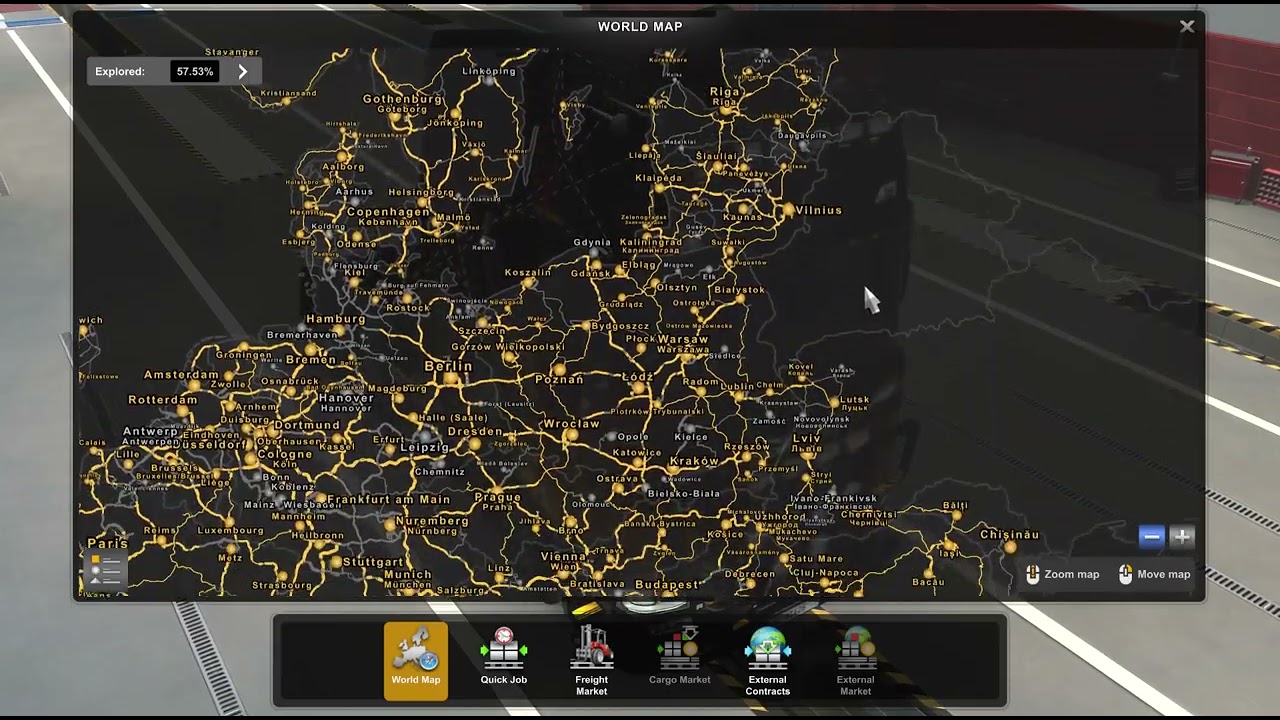Click the Leipzig city label

point(425,447)
